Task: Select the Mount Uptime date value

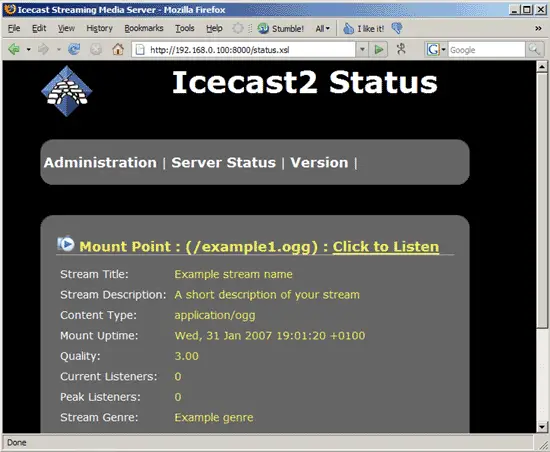Action: 270,336
